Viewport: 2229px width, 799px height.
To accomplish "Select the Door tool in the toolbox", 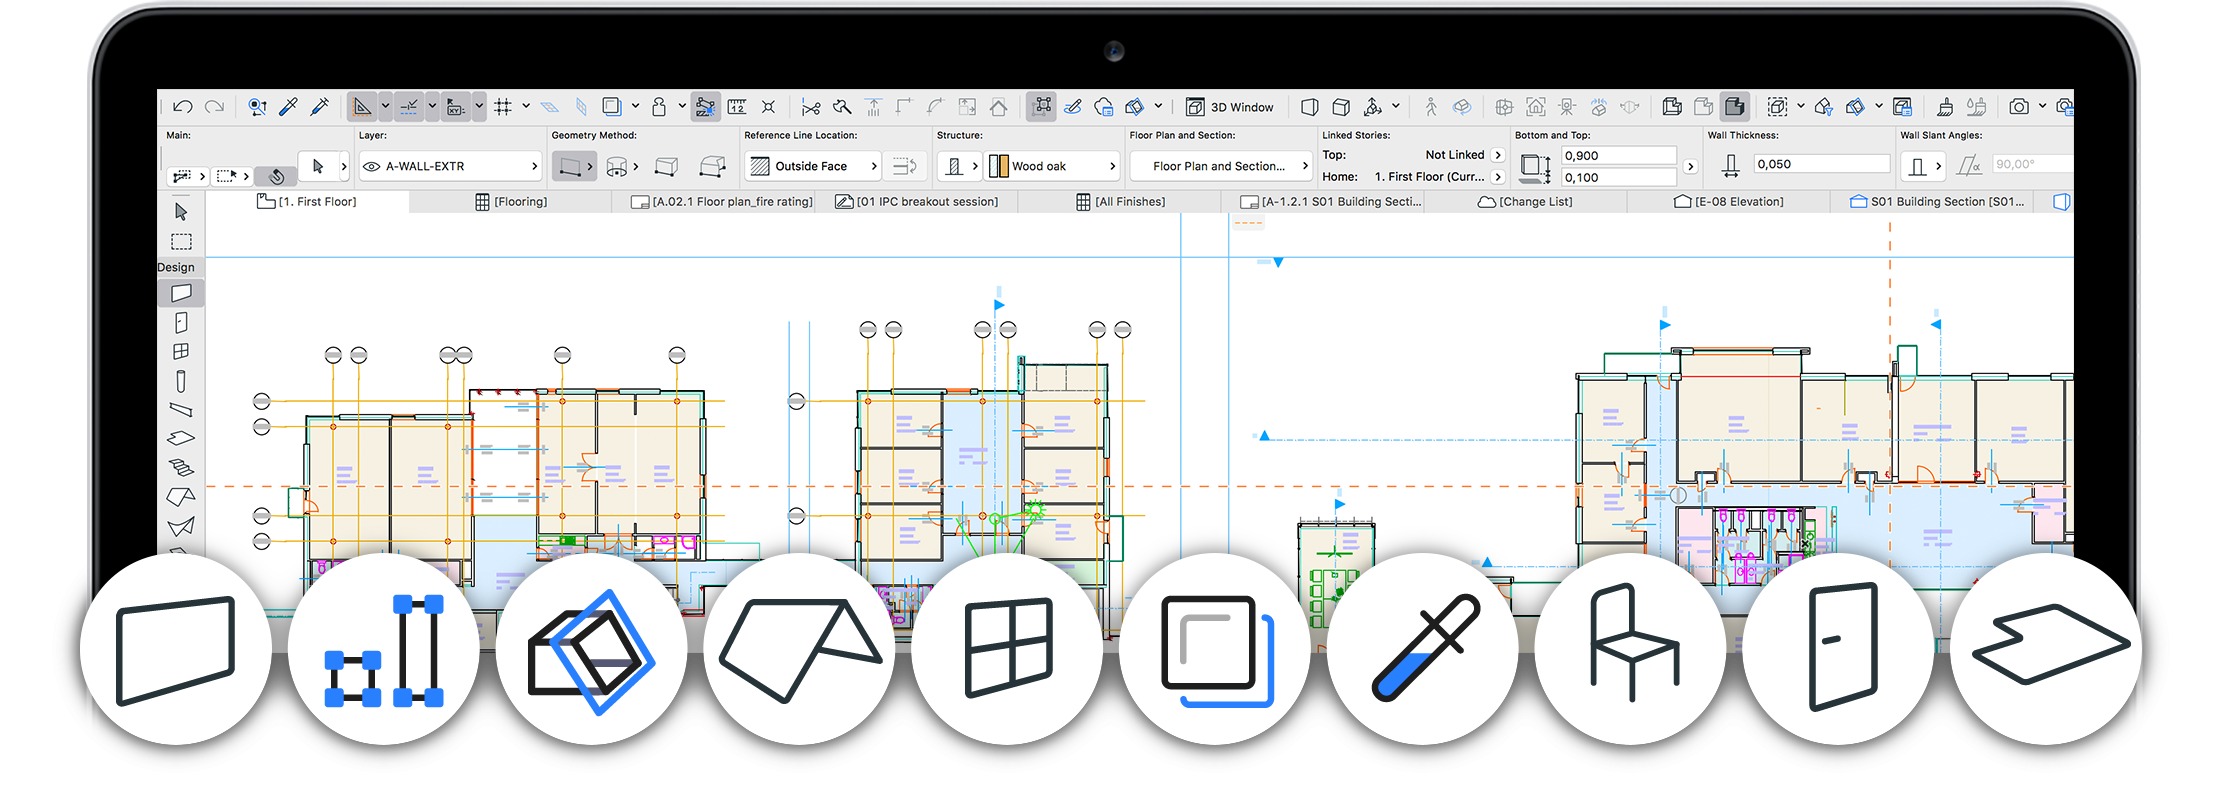I will pos(181,322).
